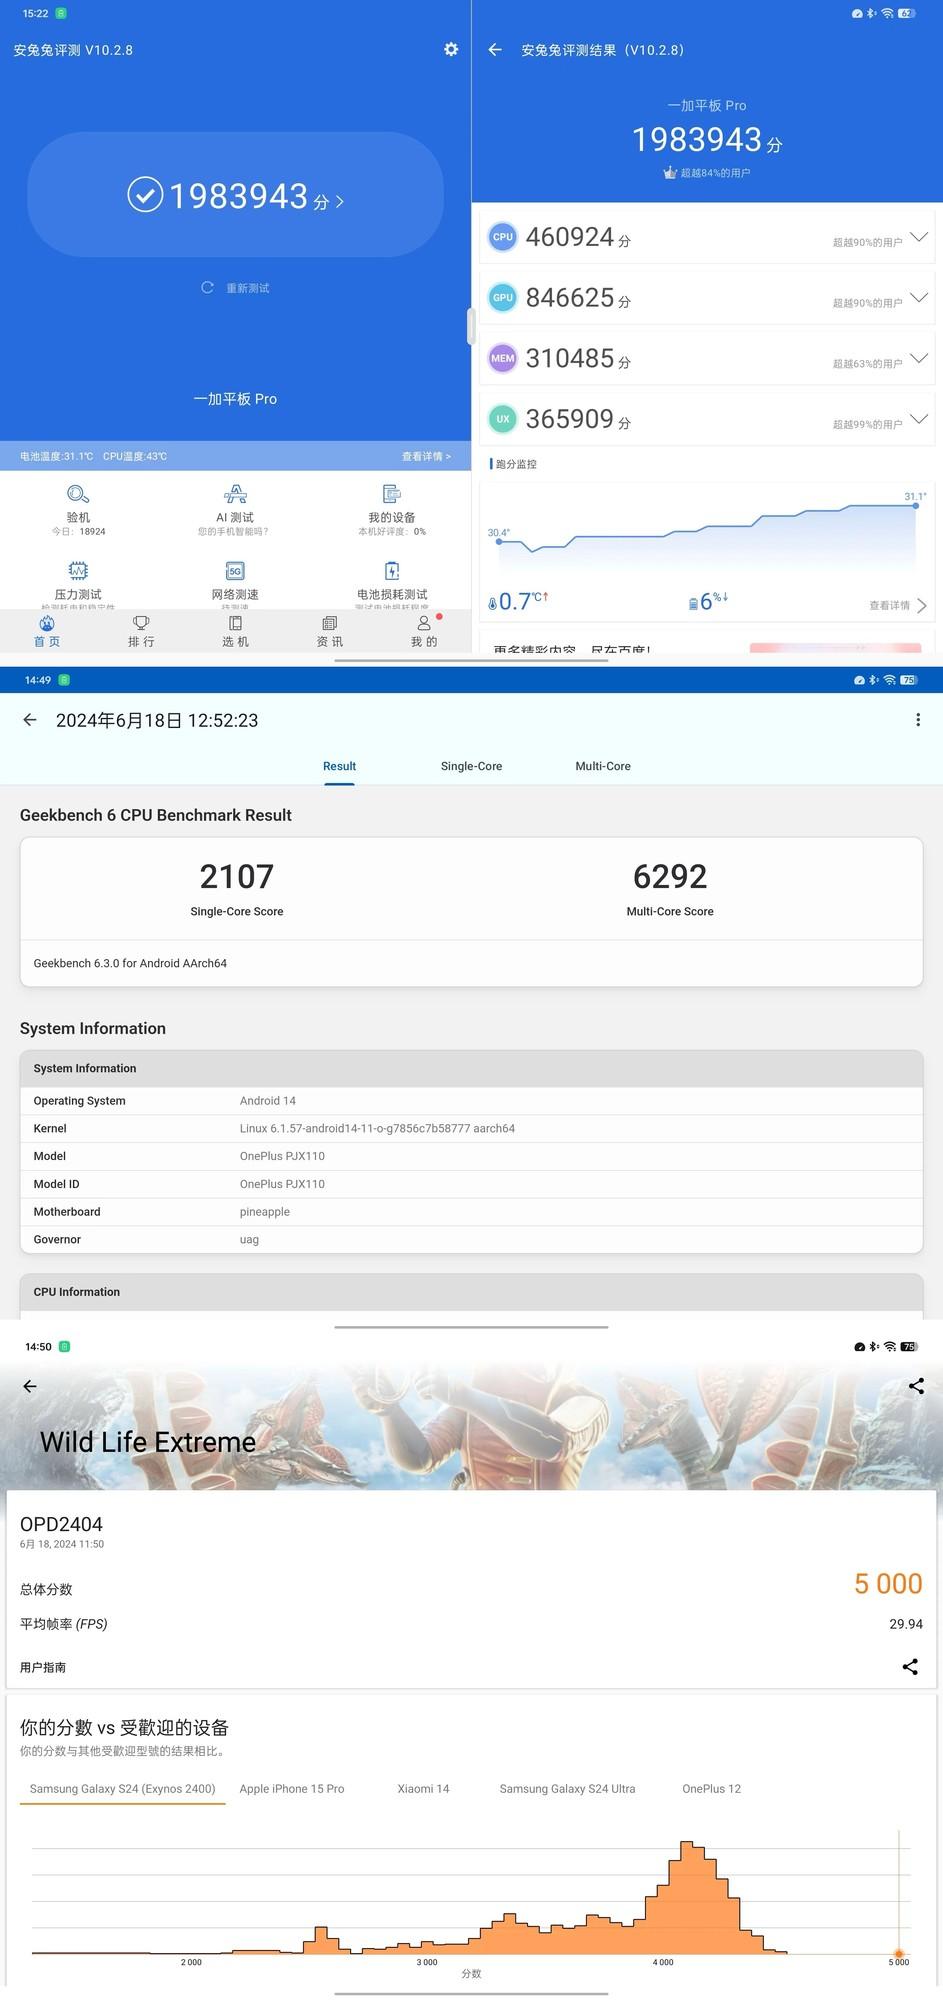This screenshot has width=943, height=2000.
Task: Select Geekbench Result tab
Action: click(339, 766)
